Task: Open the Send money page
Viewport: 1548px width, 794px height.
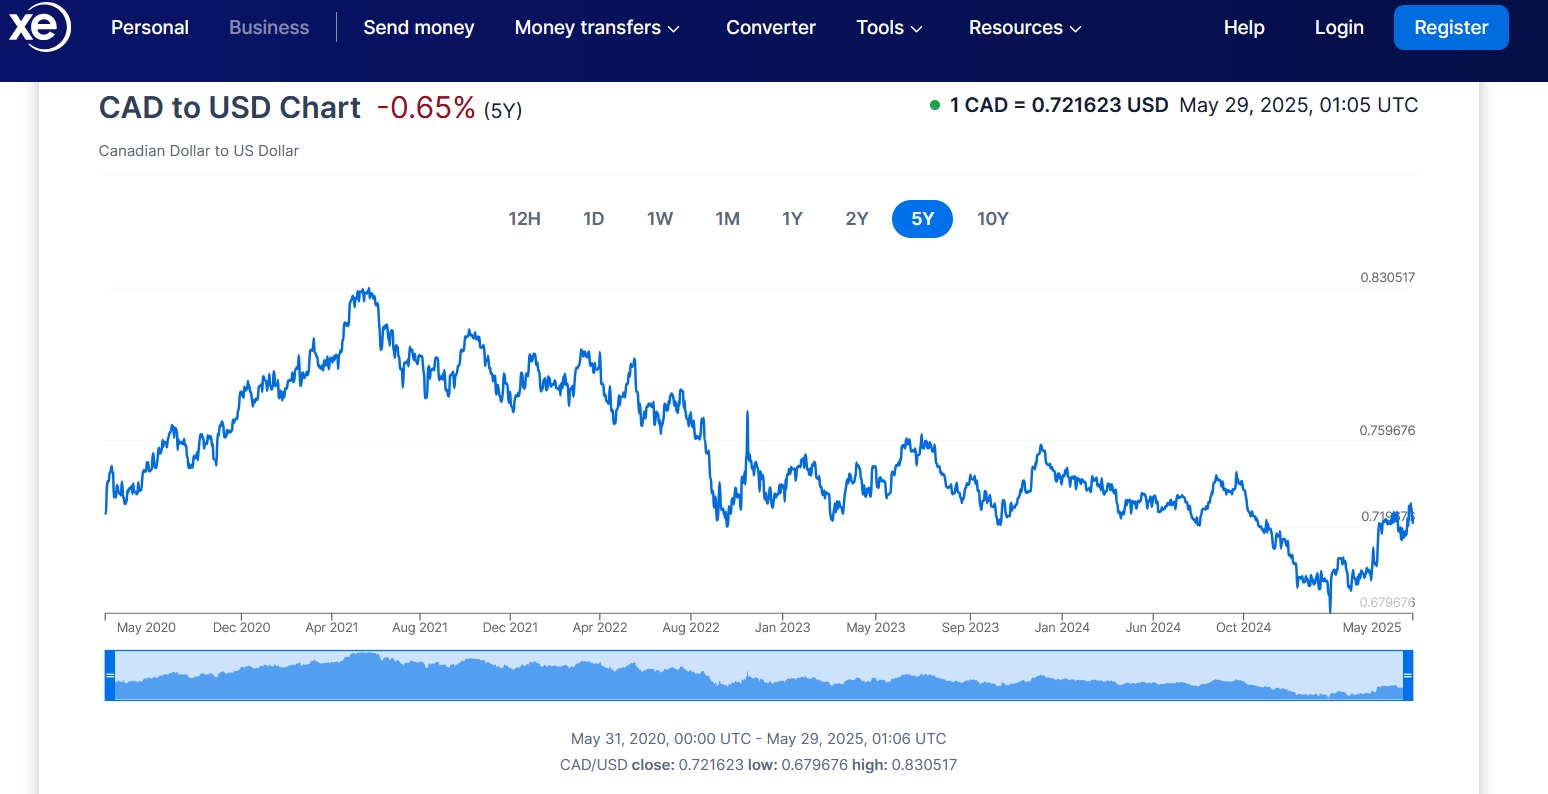Action: pos(419,28)
